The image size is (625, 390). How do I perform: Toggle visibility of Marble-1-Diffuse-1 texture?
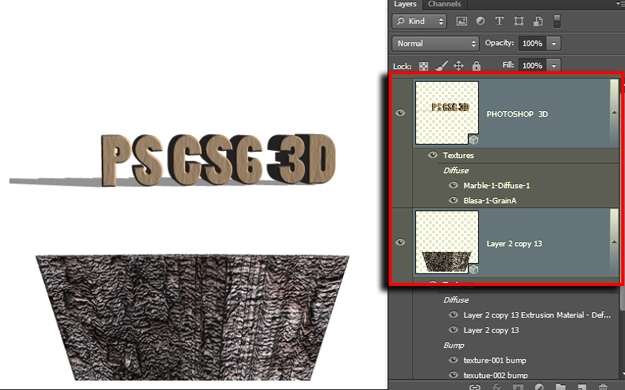point(453,185)
